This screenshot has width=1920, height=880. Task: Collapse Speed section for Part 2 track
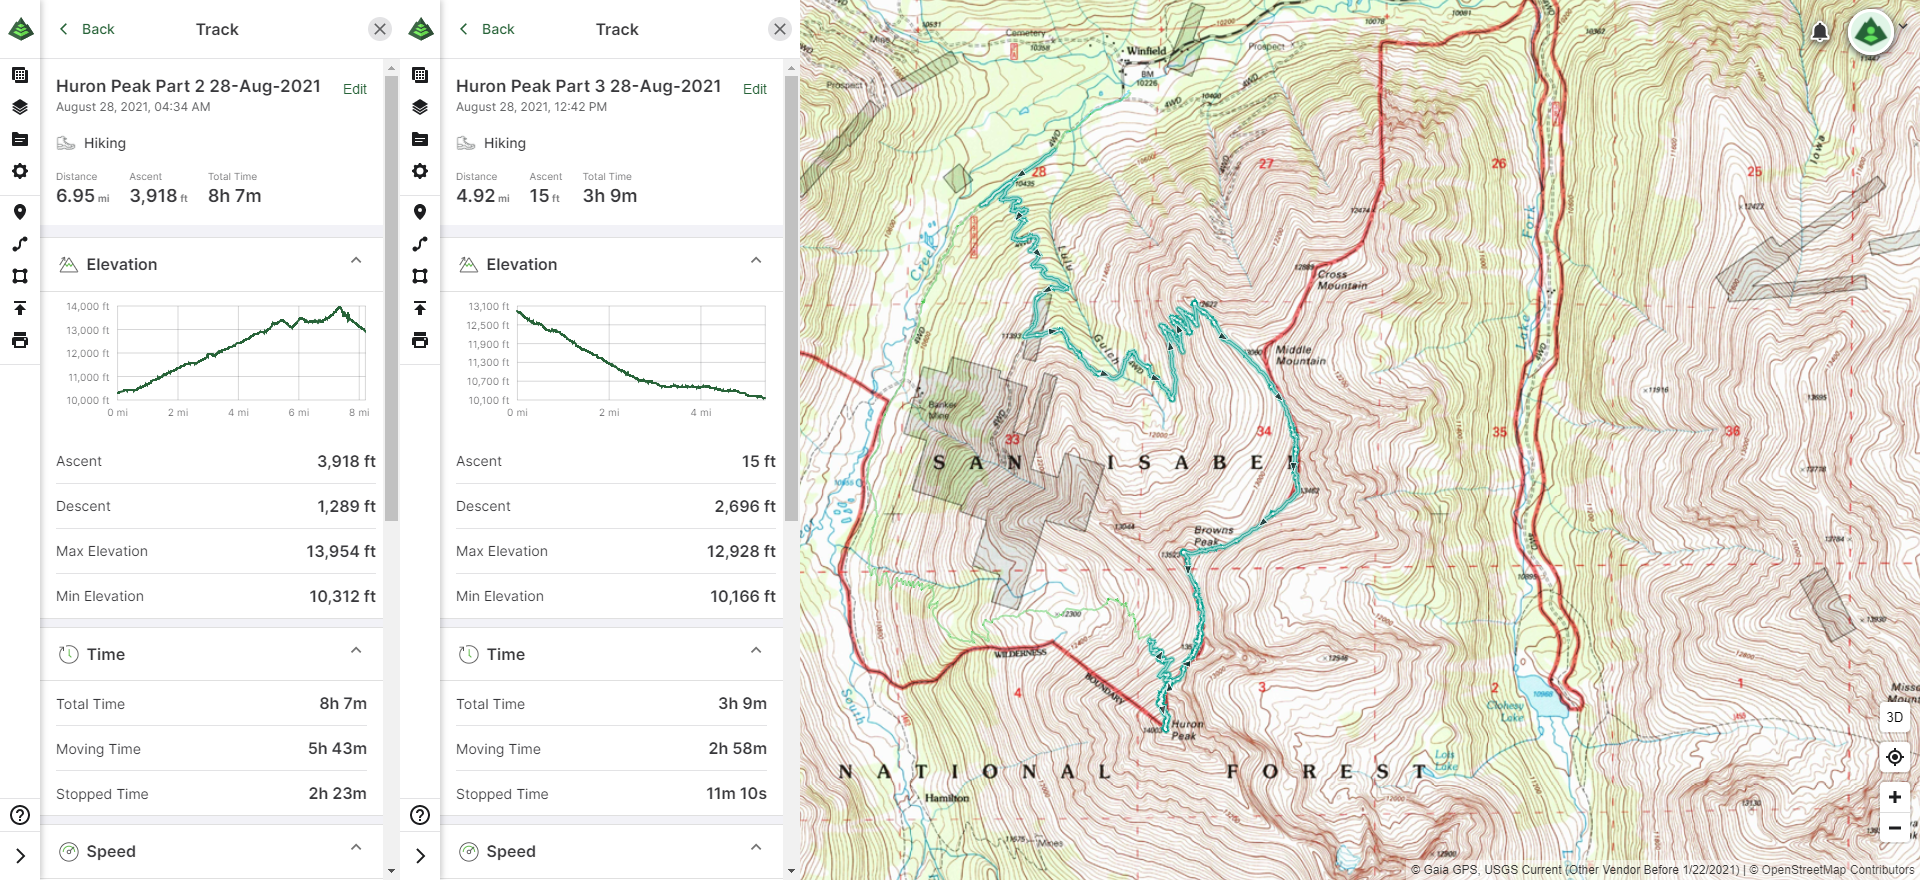[356, 848]
